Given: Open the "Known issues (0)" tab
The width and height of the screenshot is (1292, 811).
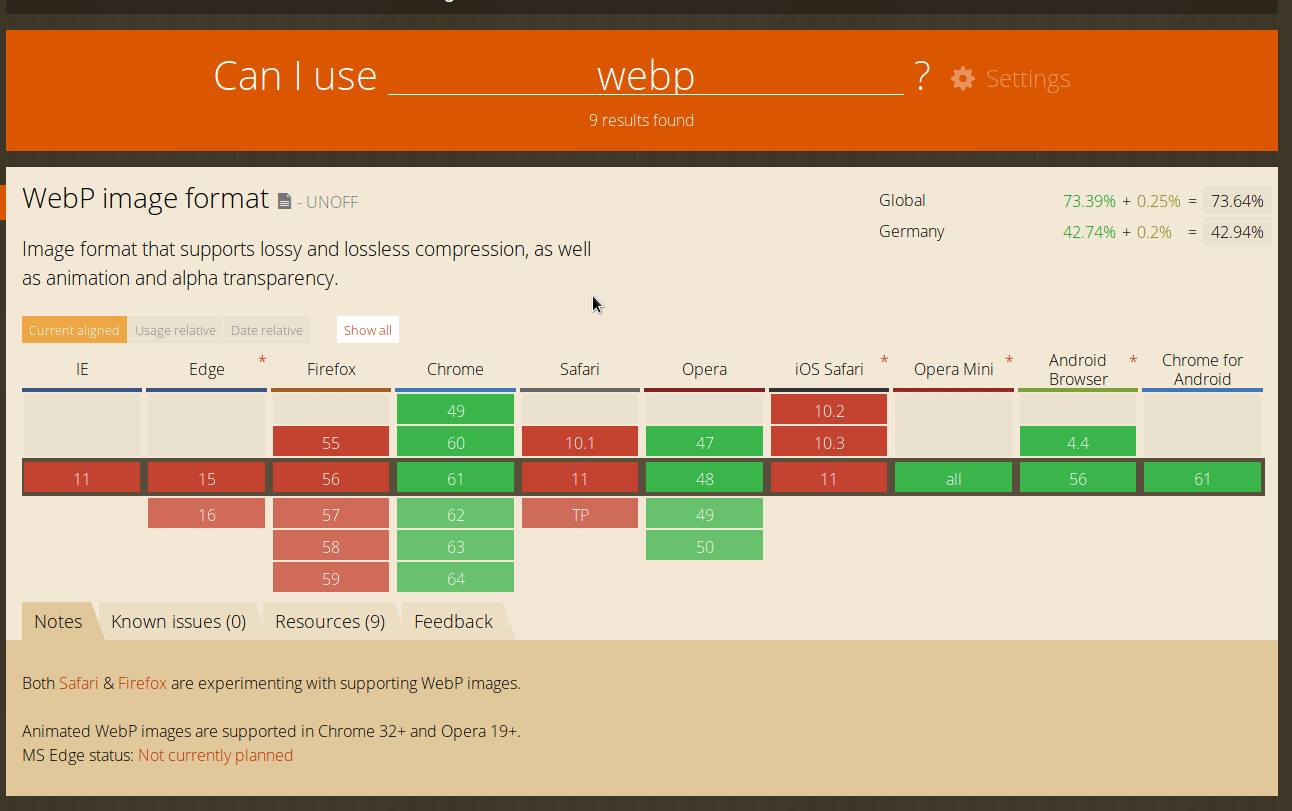Looking at the screenshot, I should tap(177, 621).
